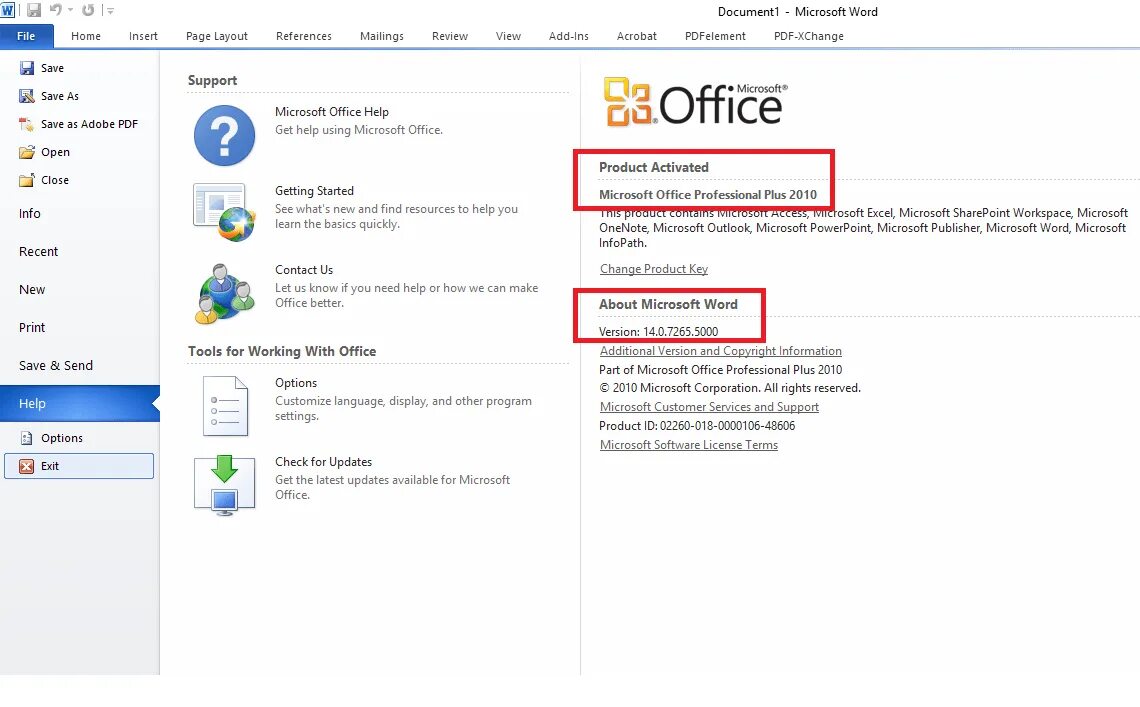Go to the Print section

tap(32, 327)
